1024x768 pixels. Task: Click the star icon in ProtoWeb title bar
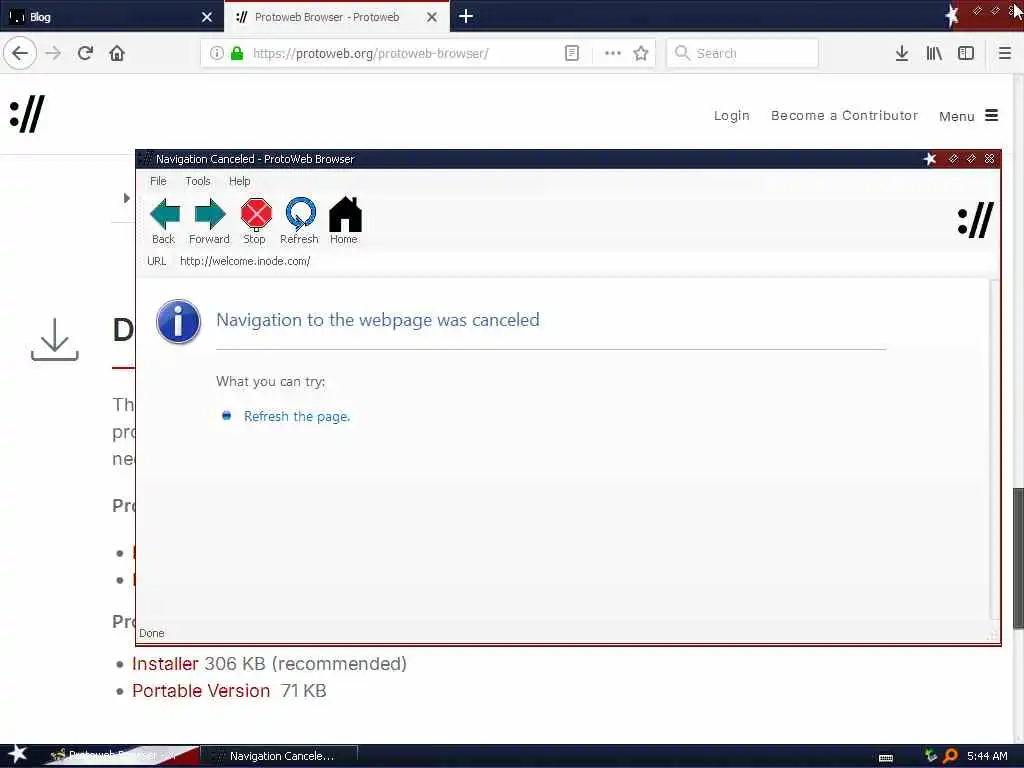tap(930, 159)
